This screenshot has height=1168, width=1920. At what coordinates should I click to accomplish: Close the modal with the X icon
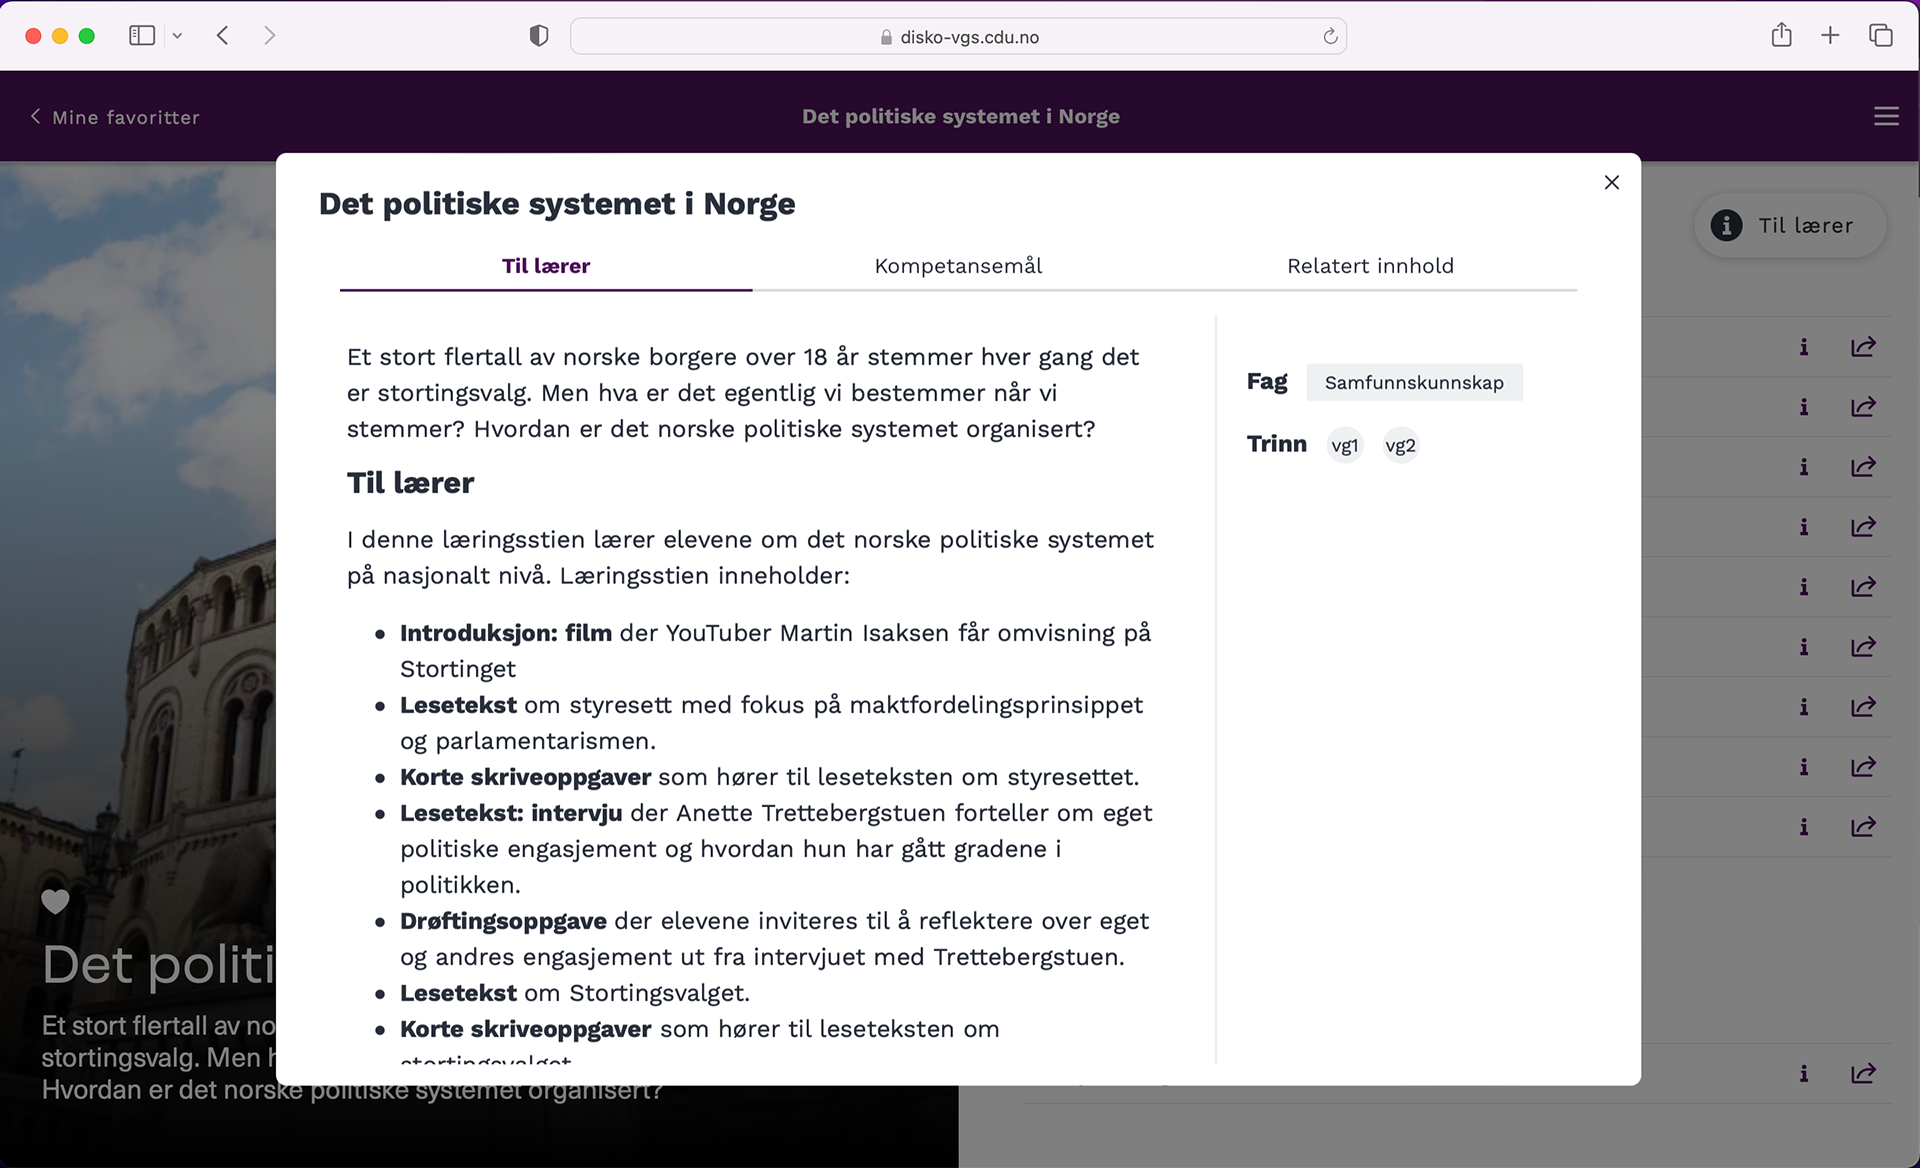(1611, 182)
